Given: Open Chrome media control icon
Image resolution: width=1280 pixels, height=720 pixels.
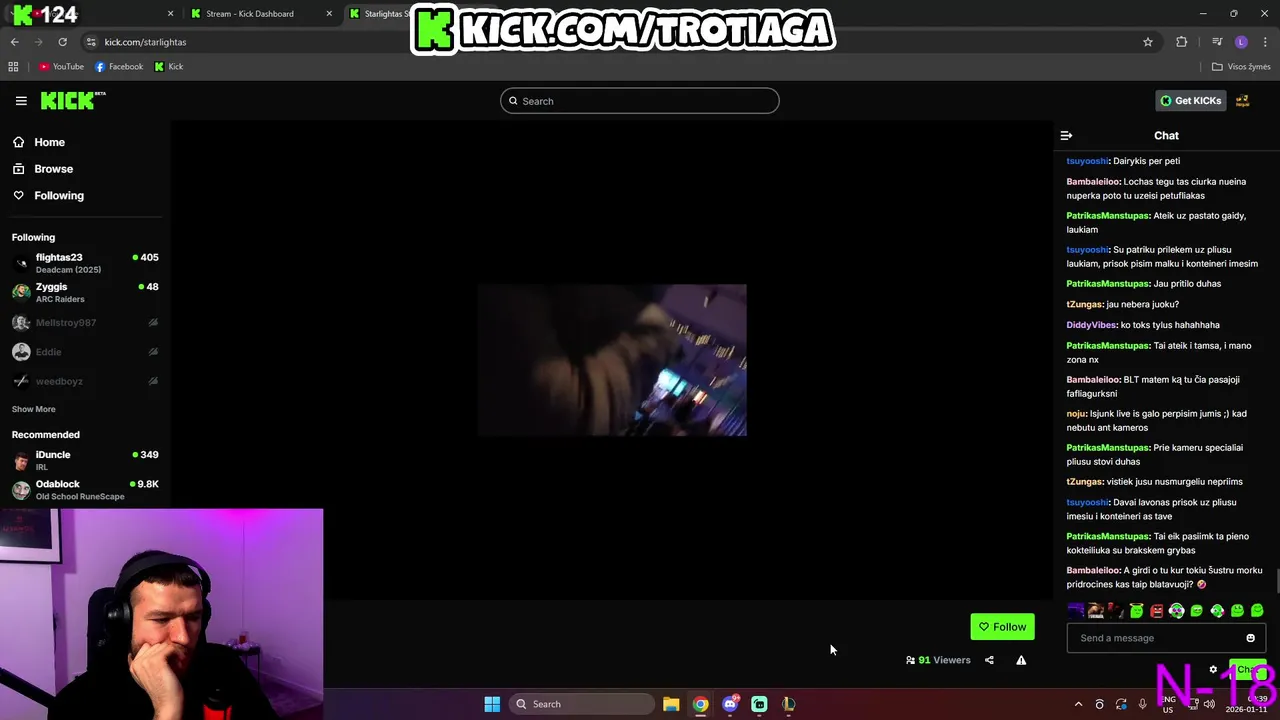Looking at the screenshot, I should (1217, 42).
